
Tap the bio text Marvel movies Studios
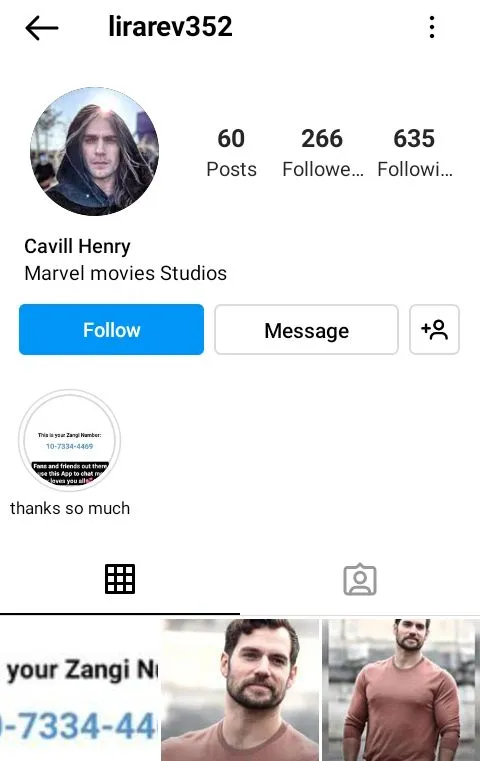pos(125,273)
